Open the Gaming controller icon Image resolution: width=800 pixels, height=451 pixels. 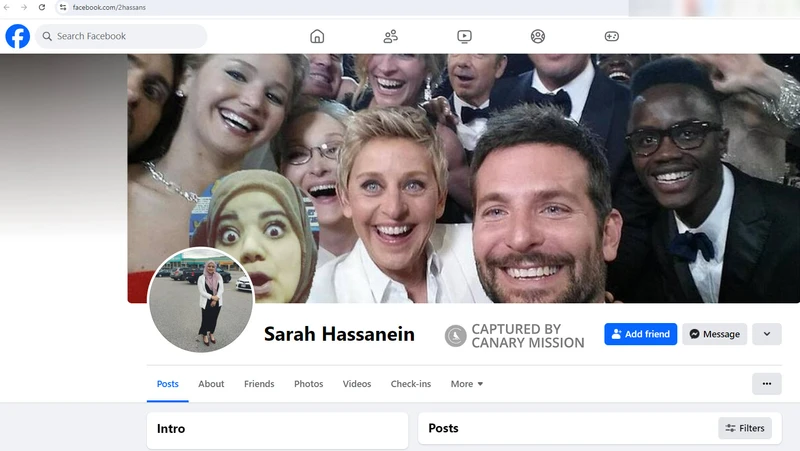612,36
